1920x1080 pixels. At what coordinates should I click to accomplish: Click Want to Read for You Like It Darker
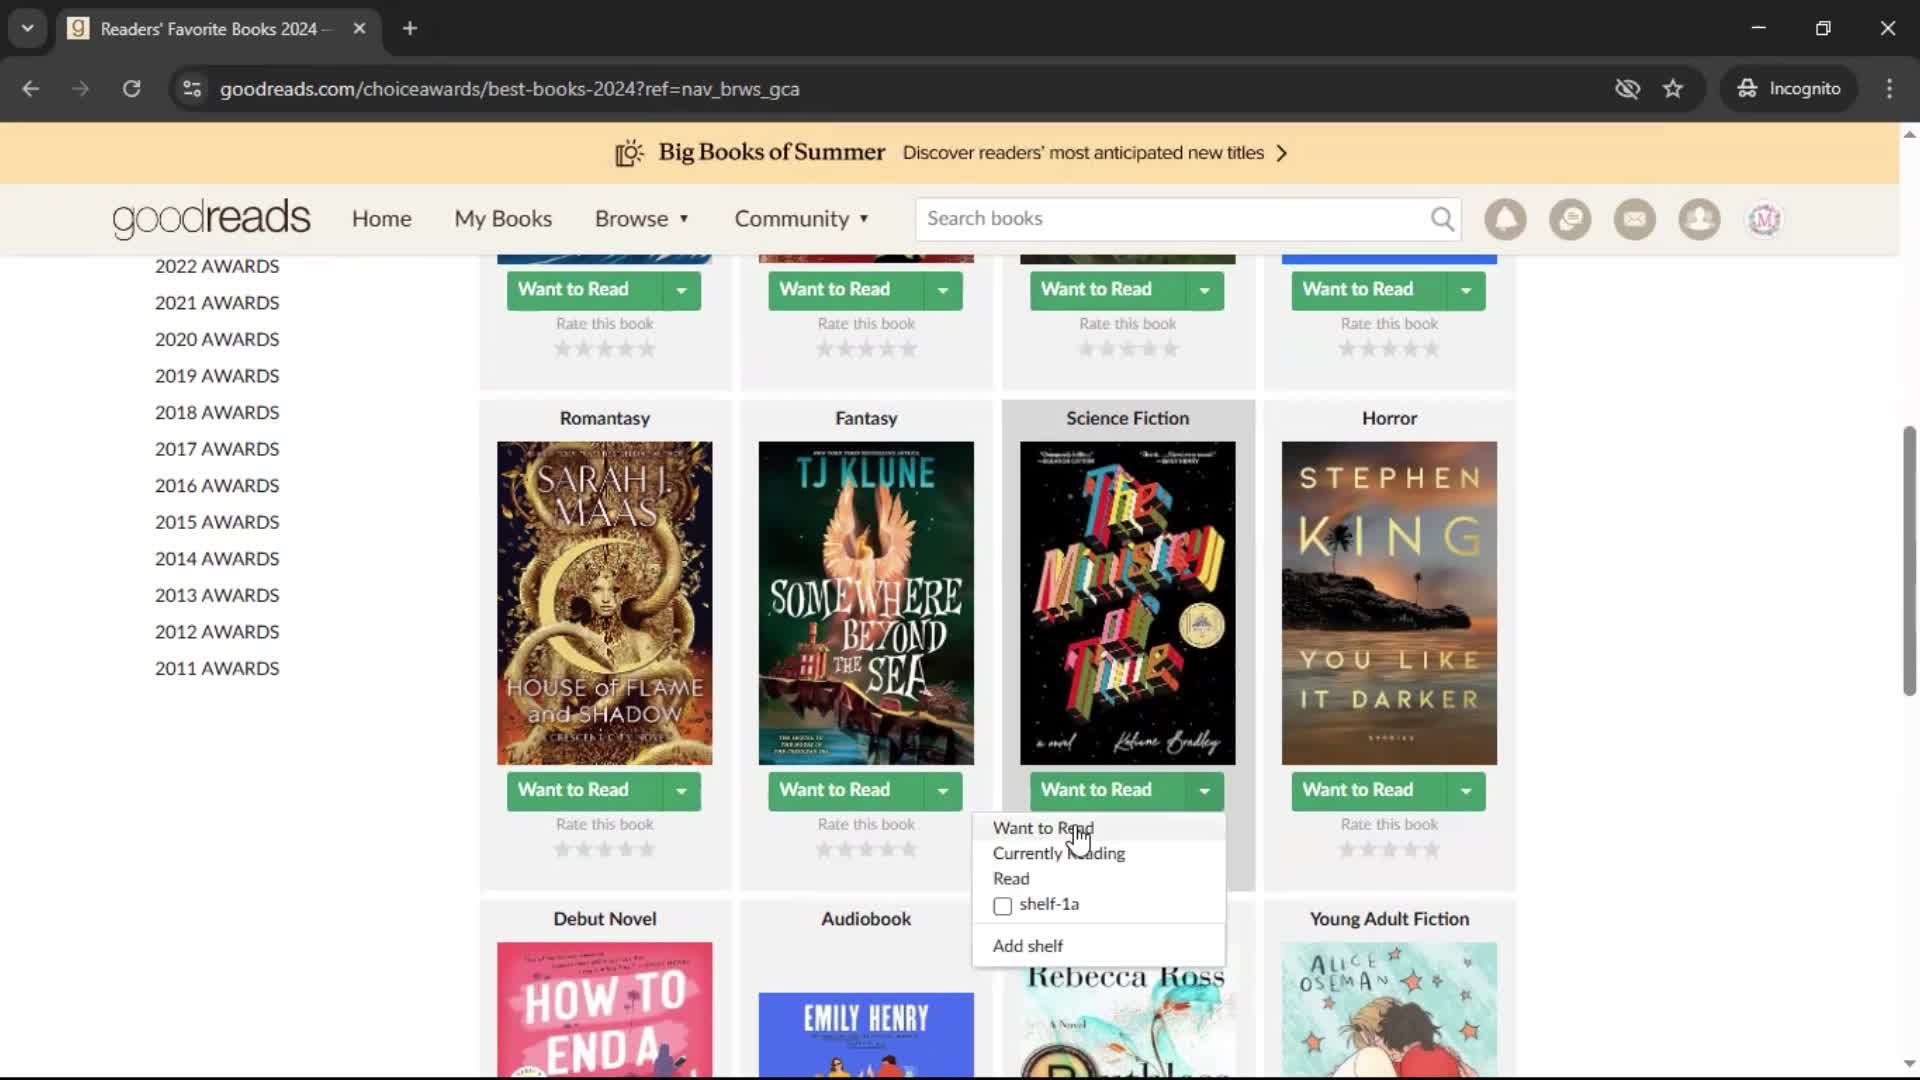1369,791
